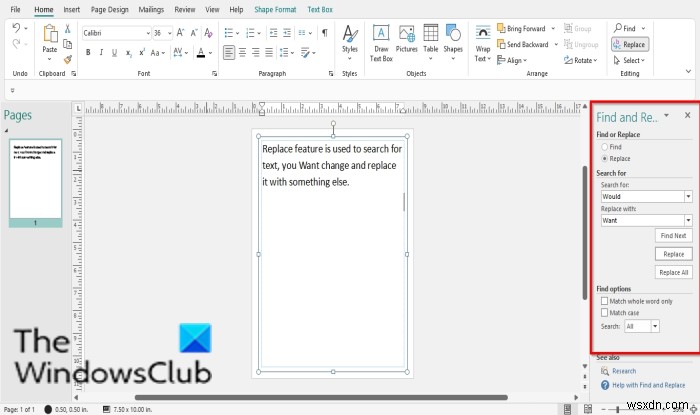Click the Replace All button
Screen dimensions: 700x415
pyautogui.click(x=673, y=272)
